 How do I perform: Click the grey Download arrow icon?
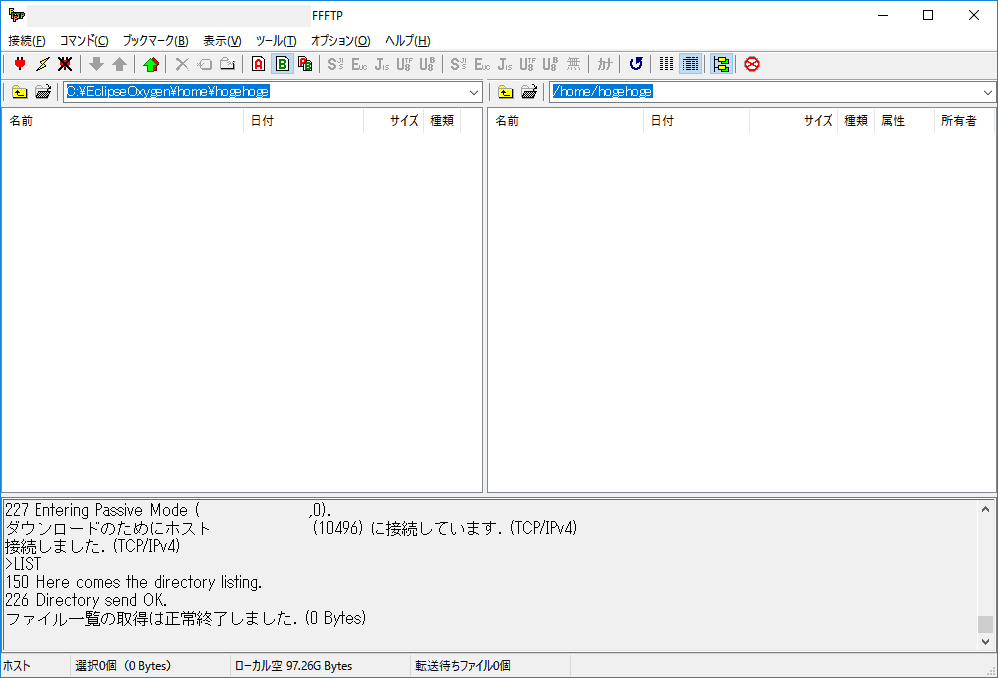96,64
